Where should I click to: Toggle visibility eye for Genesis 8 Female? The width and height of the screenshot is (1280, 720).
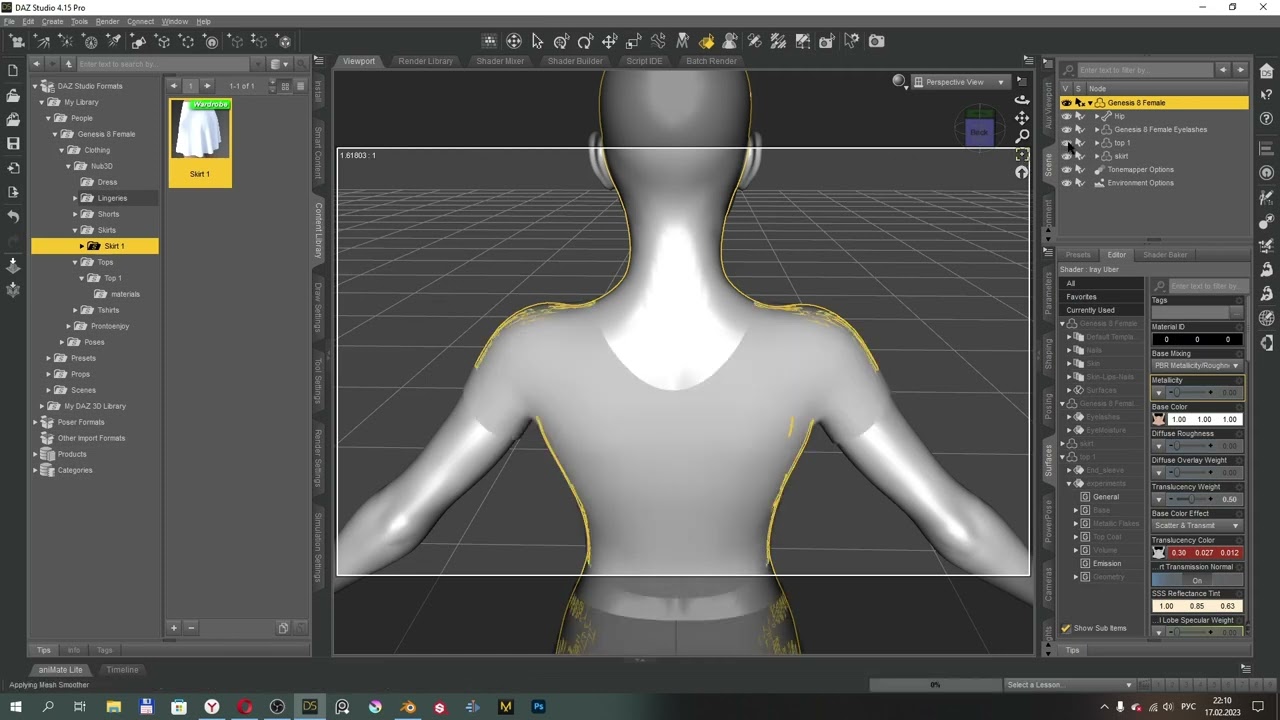1066,103
